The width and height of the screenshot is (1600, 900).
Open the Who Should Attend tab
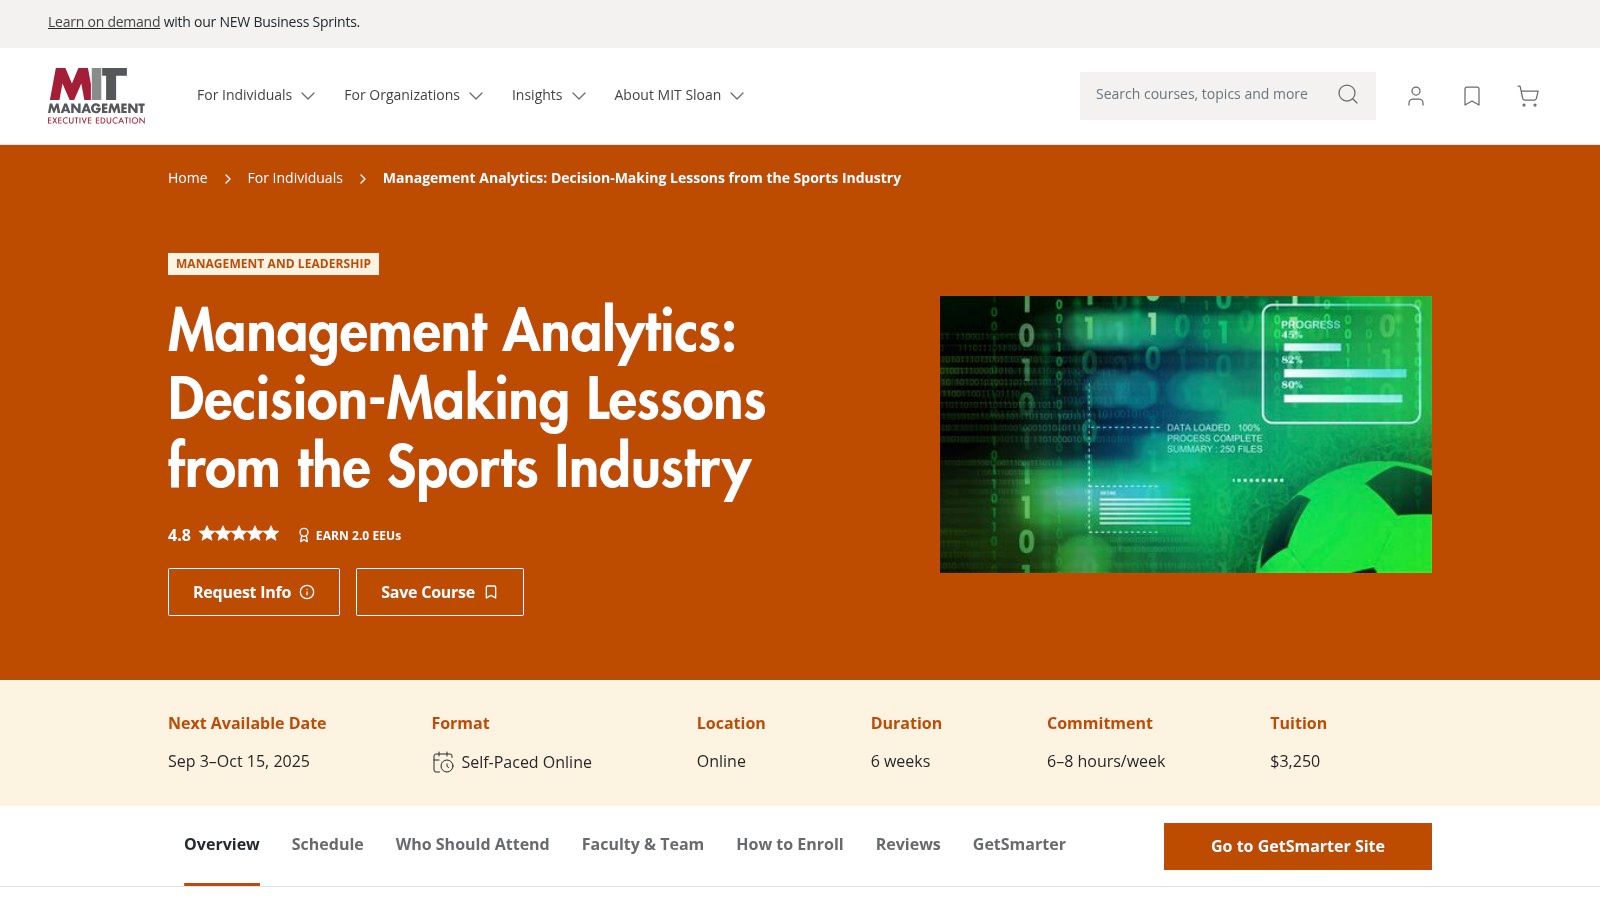click(472, 844)
